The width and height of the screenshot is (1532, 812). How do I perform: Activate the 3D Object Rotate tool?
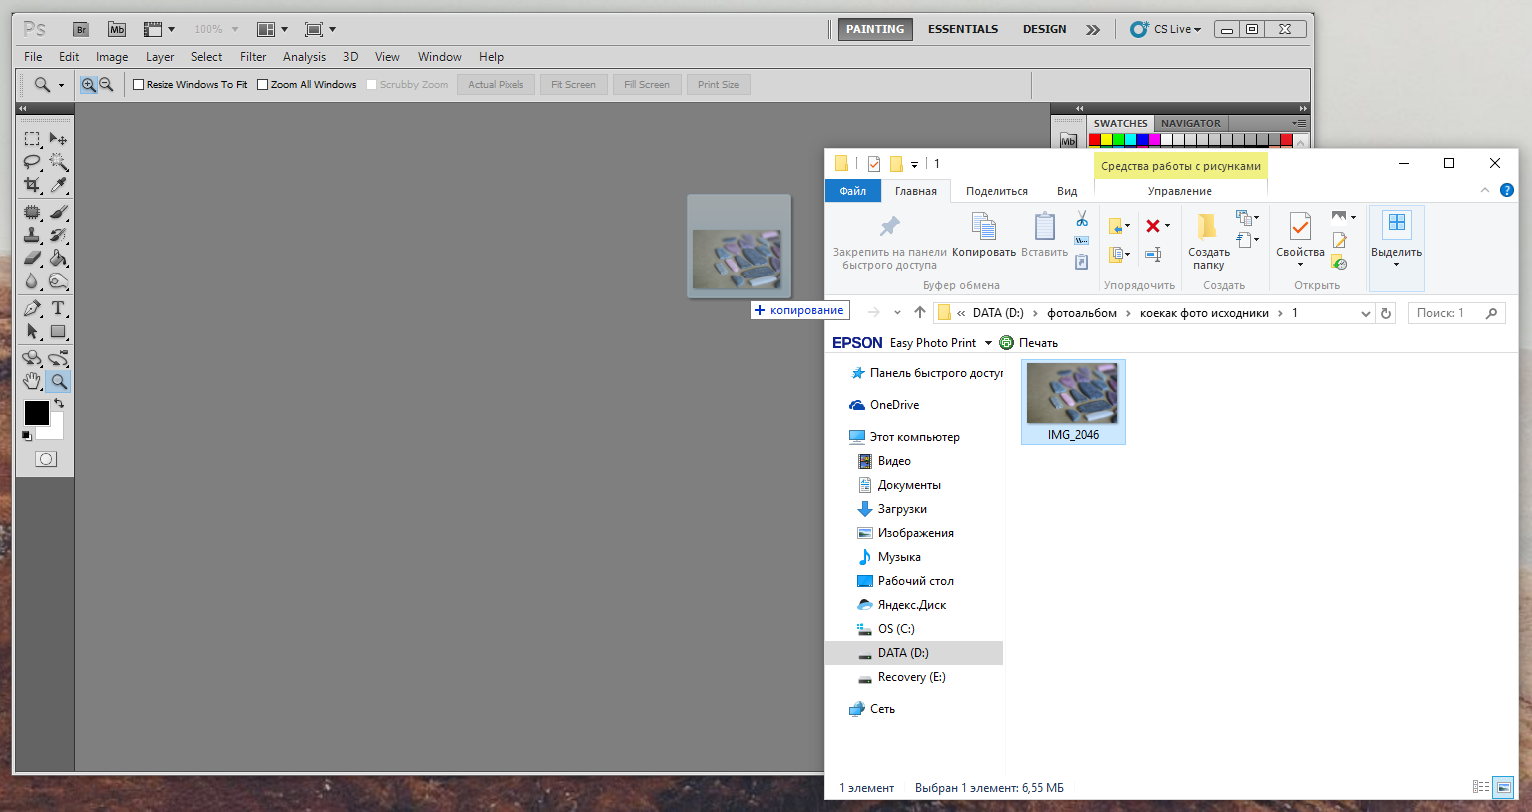(x=32, y=358)
